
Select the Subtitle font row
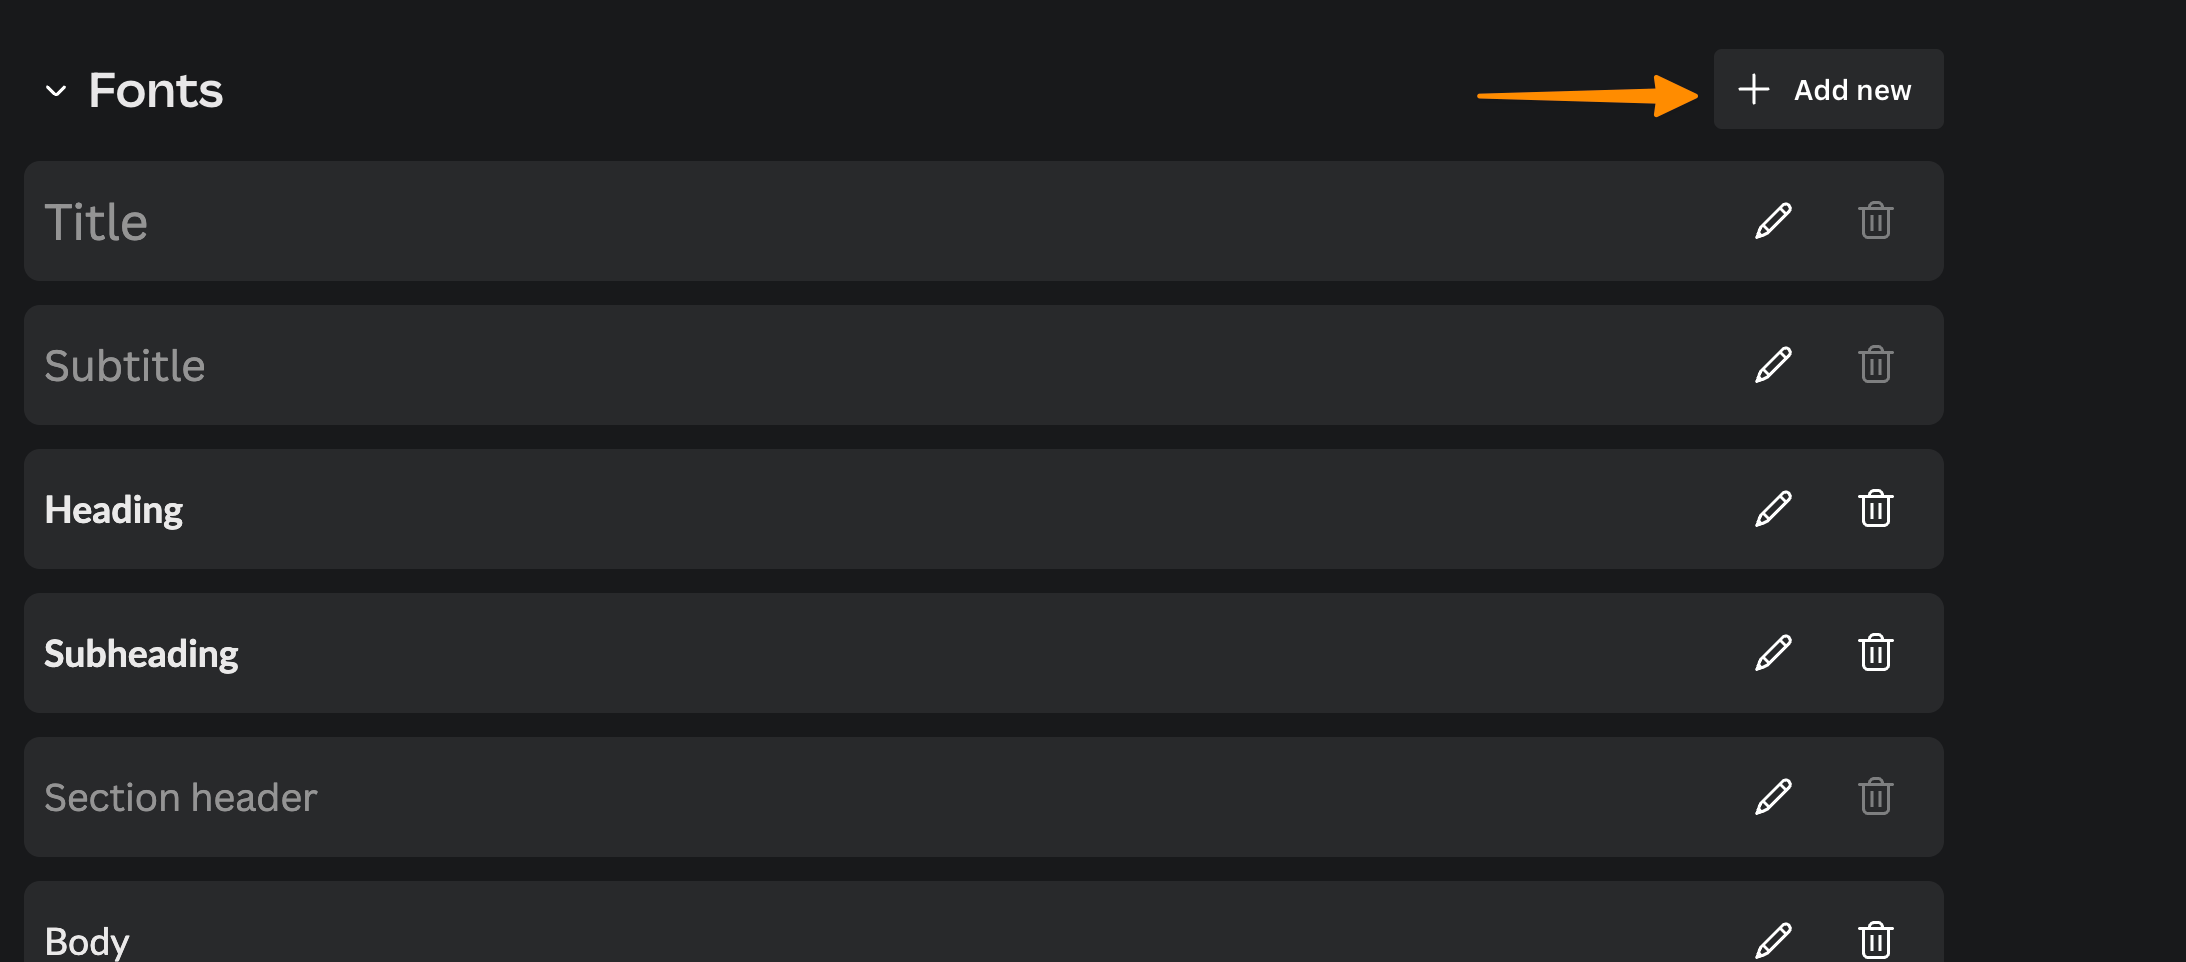(984, 365)
